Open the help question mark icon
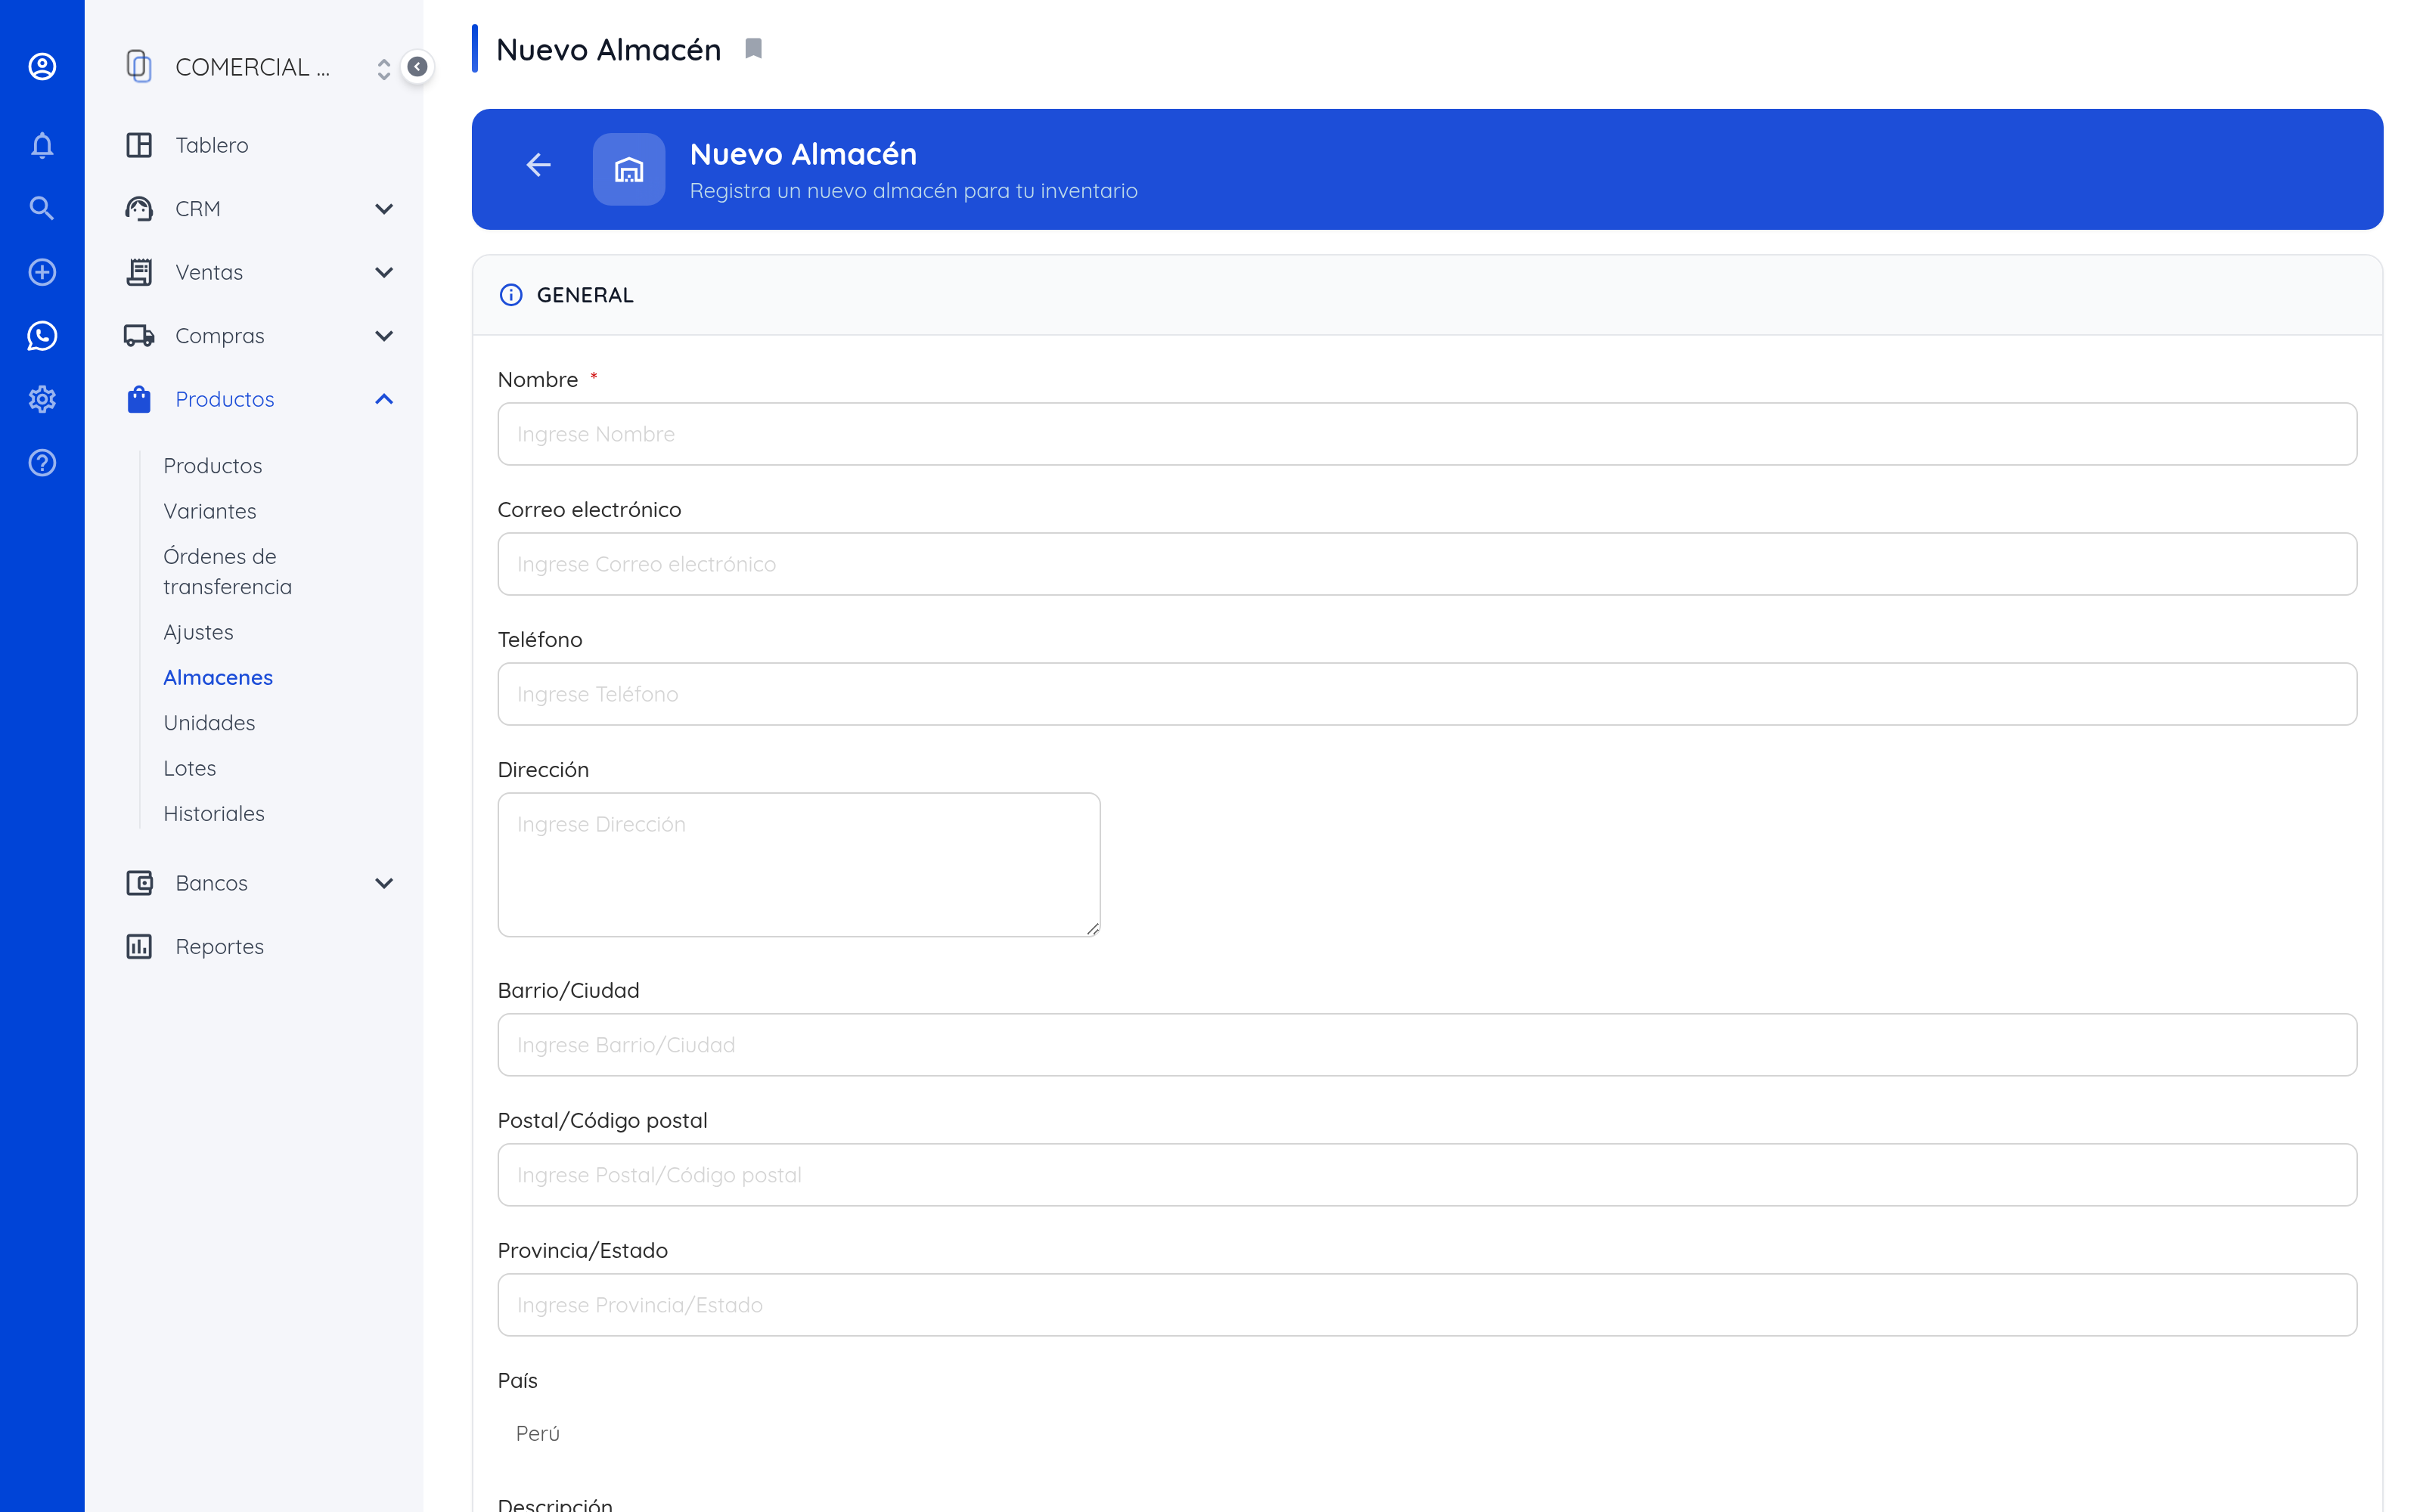Image resolution: width=2420 pixels, height=1512 pixels. (42, 463)
